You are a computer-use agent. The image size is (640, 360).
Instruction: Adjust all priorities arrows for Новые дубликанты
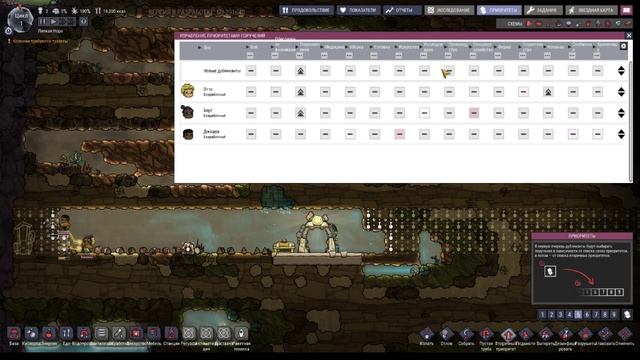tap(621, 71)
